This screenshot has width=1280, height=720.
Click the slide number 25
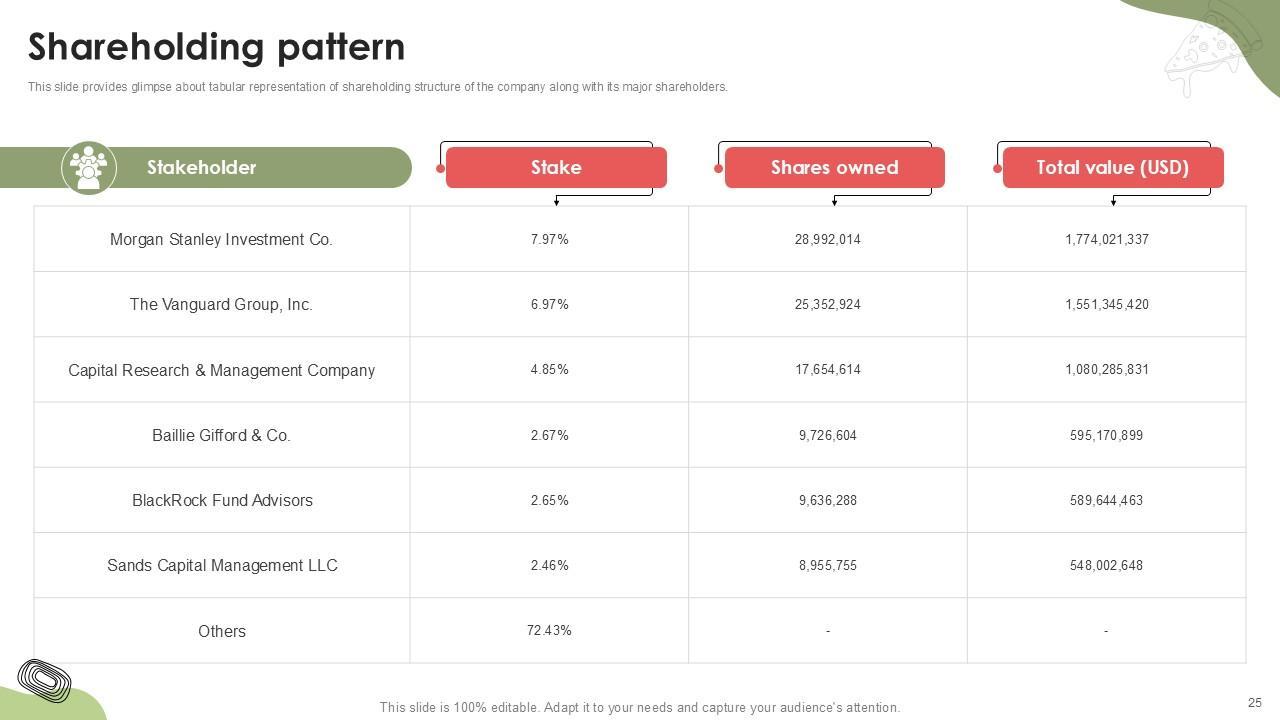point(1255,703)
